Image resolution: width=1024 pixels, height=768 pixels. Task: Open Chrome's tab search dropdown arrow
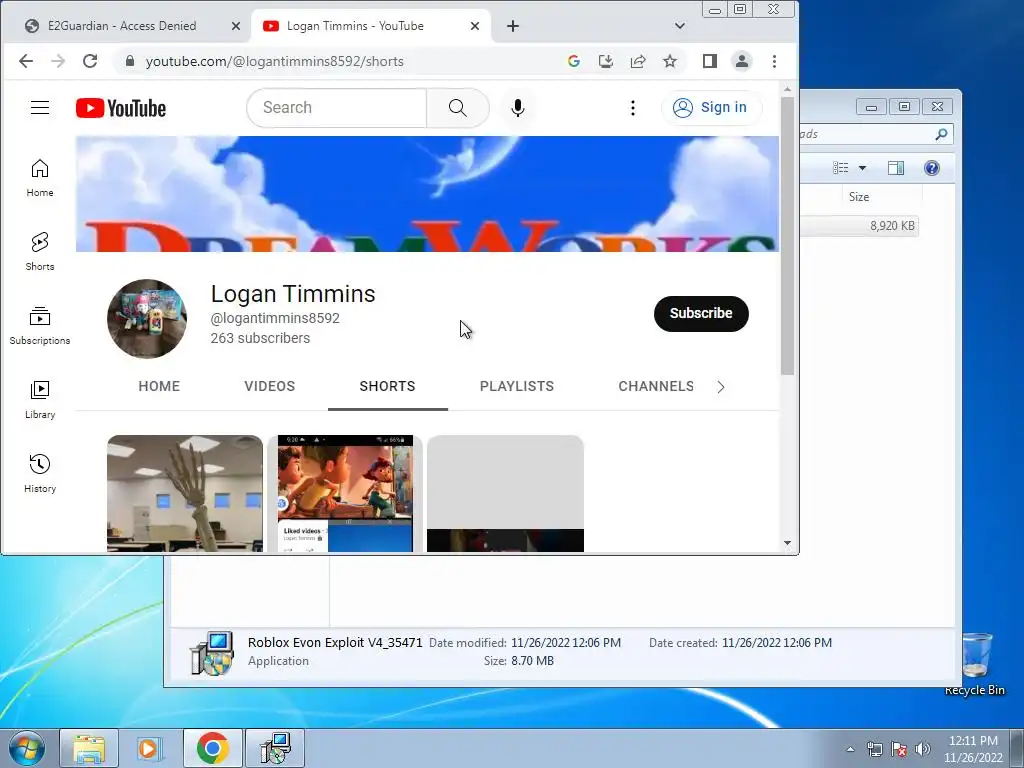[x=680, y=26]
